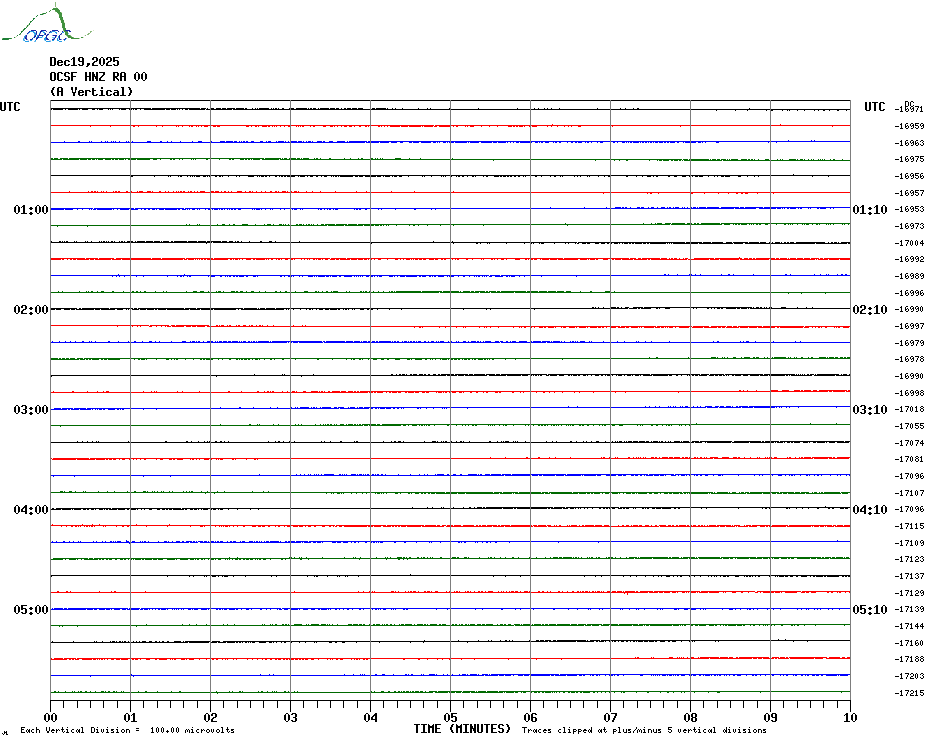Viewport: 930px width, 744px height.
Task: Click the 02:10 end-time label
Action: [870, 310]
